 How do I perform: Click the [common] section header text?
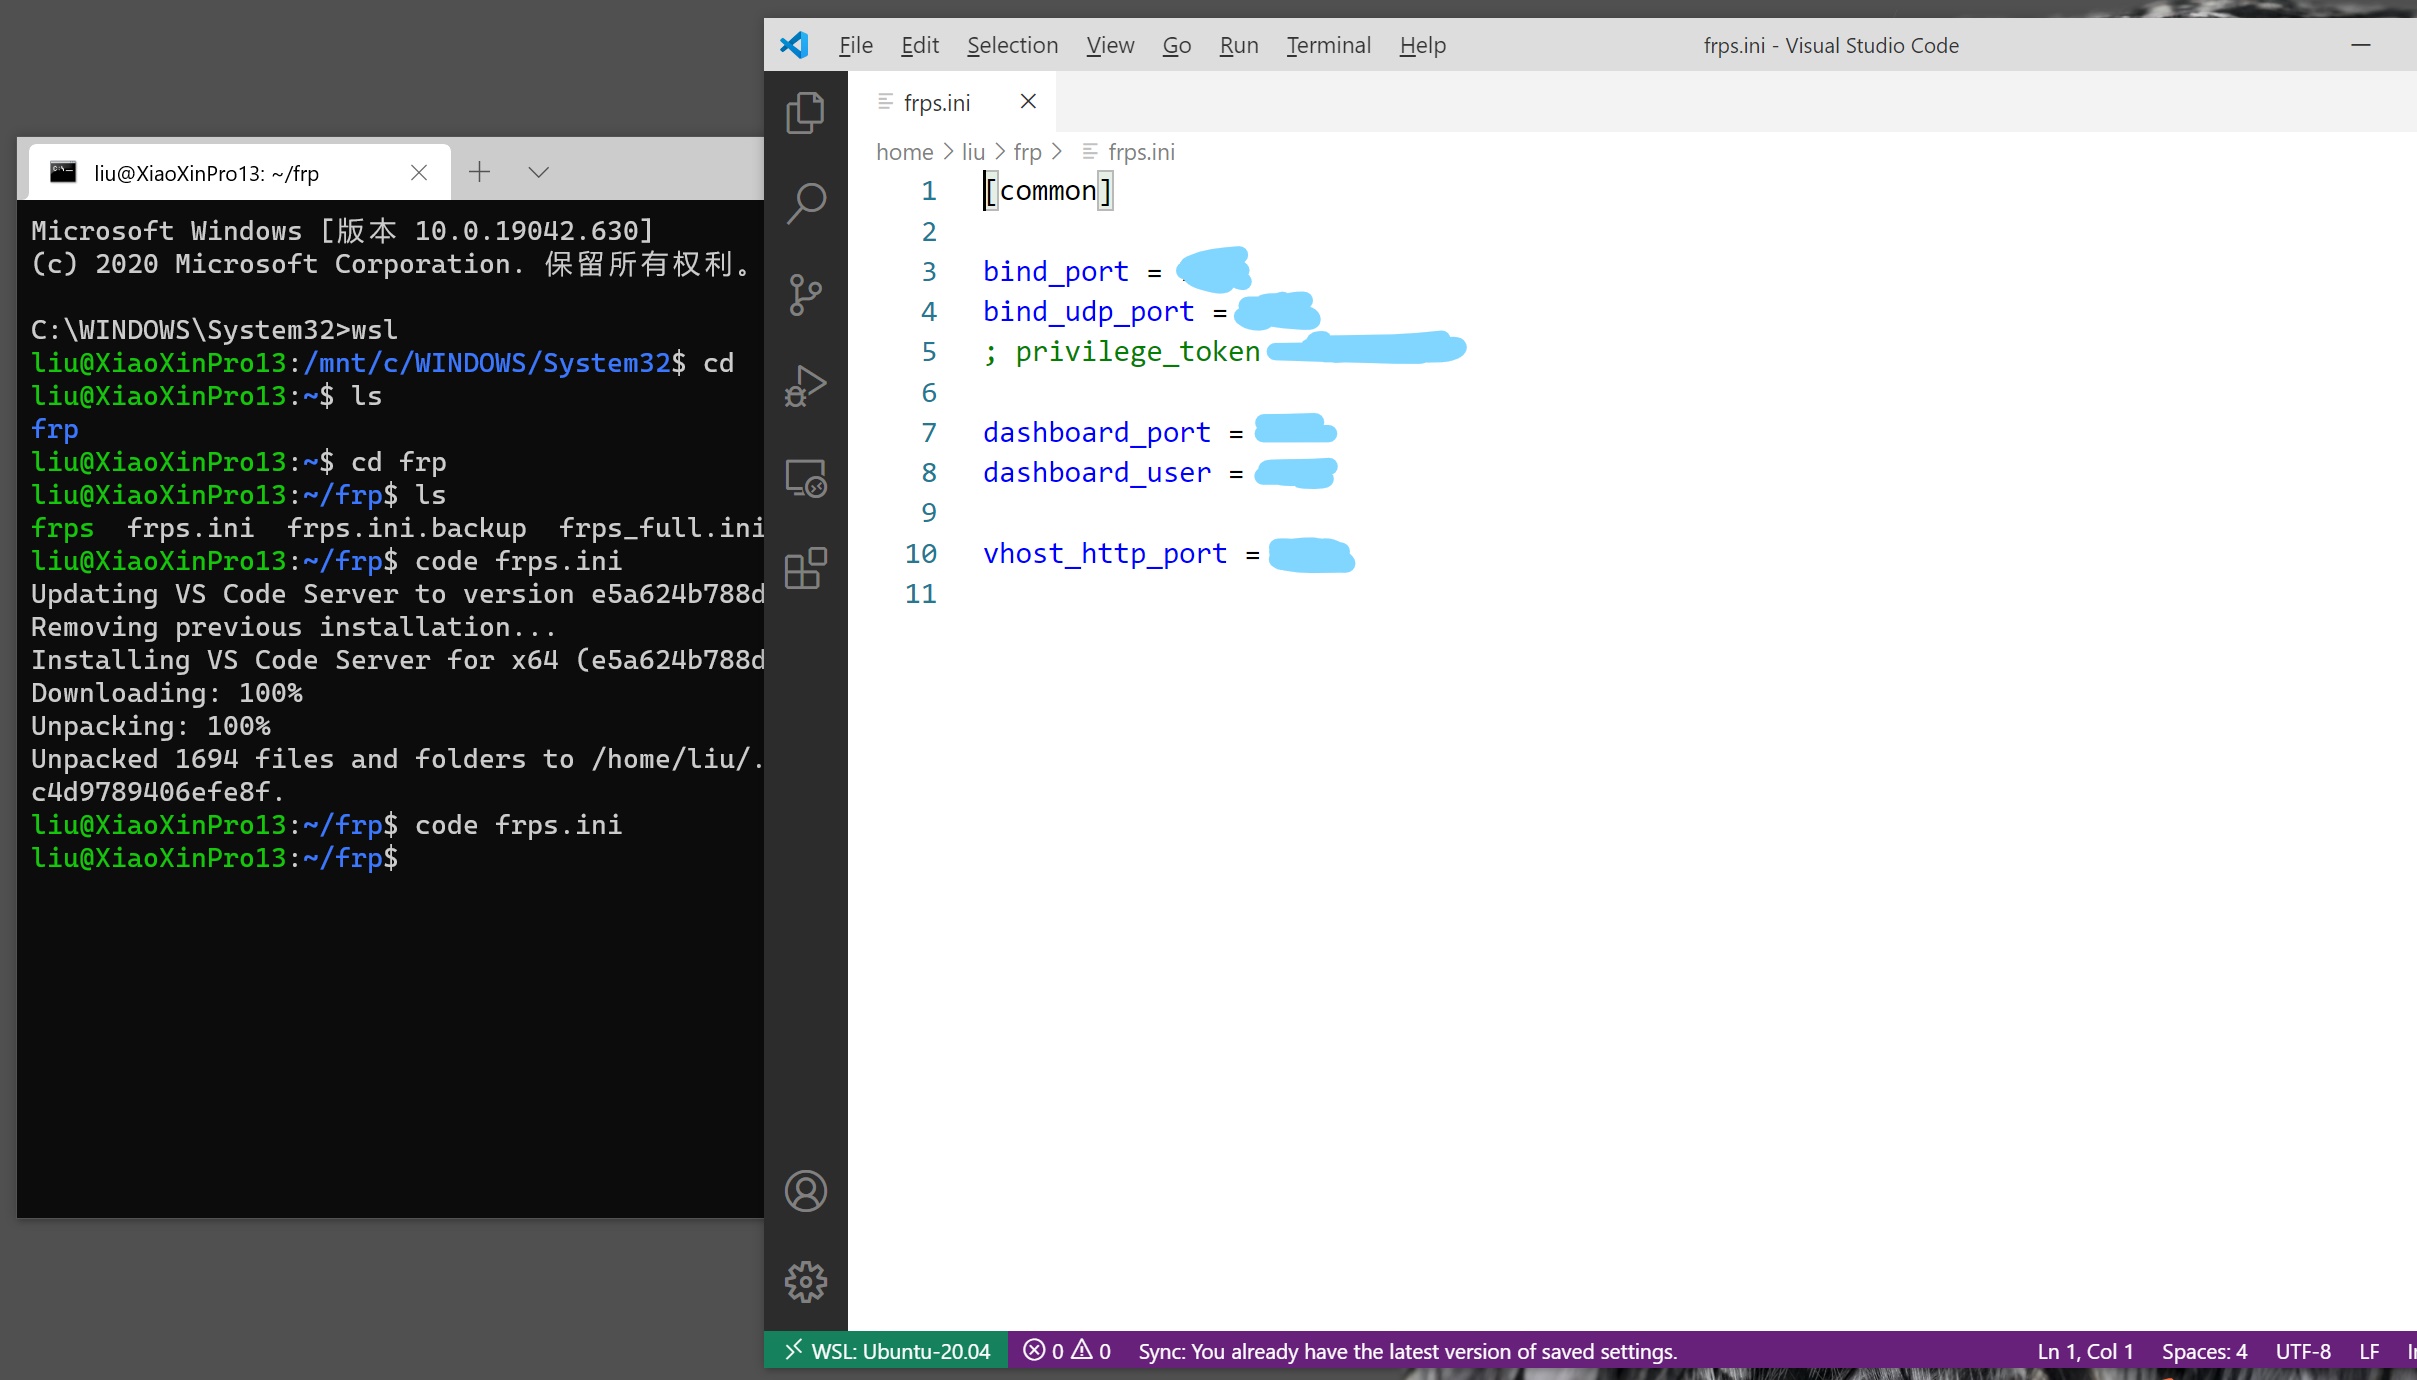point(1048,190)
